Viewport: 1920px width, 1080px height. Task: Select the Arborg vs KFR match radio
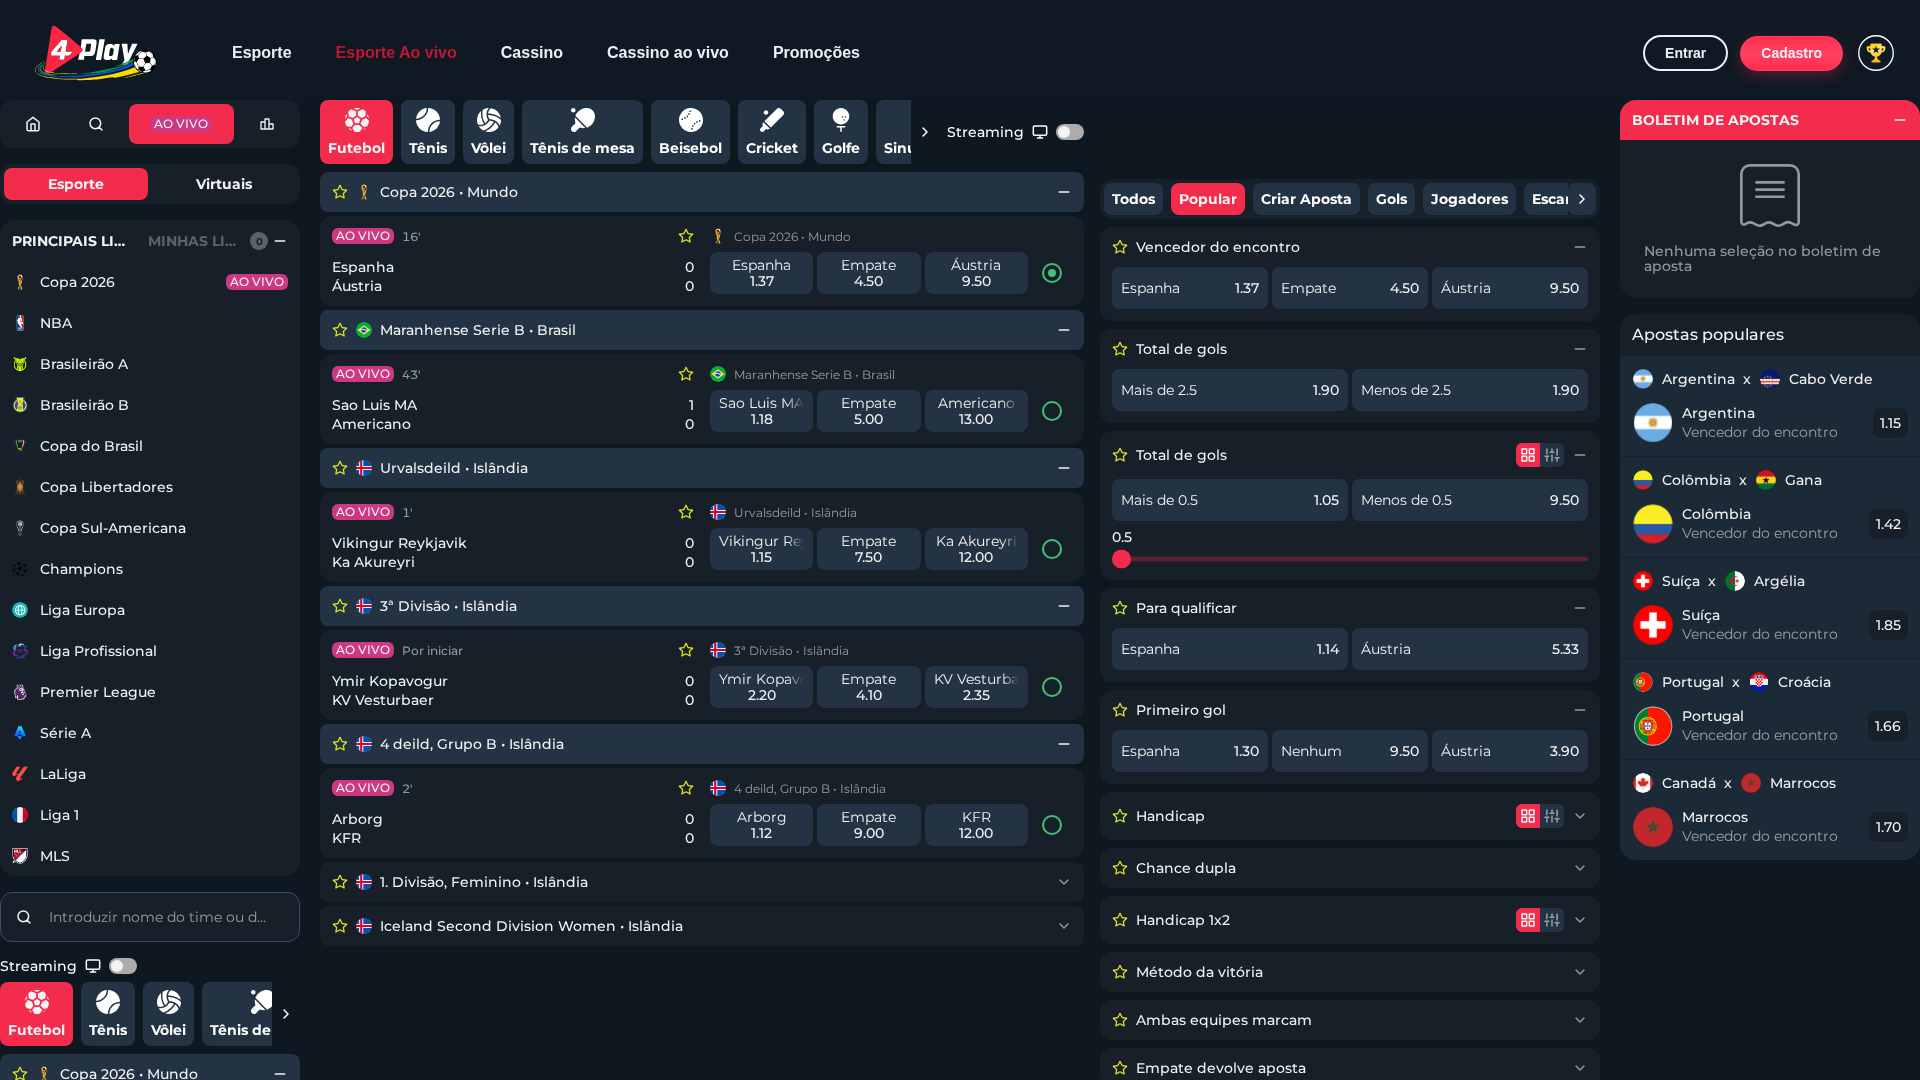click(x=1052, y=825)
